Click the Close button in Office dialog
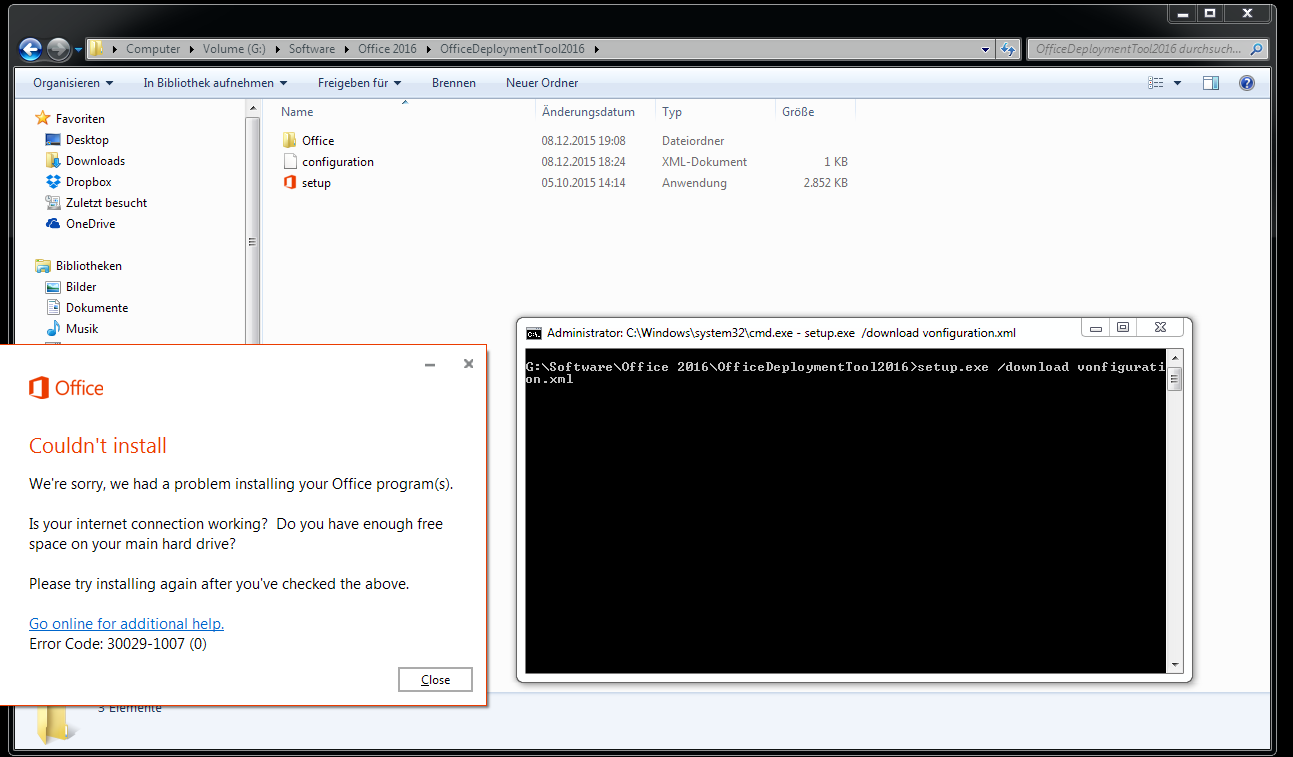The height and width of the screenshot is (757, 1293). (x=435, y=680)
